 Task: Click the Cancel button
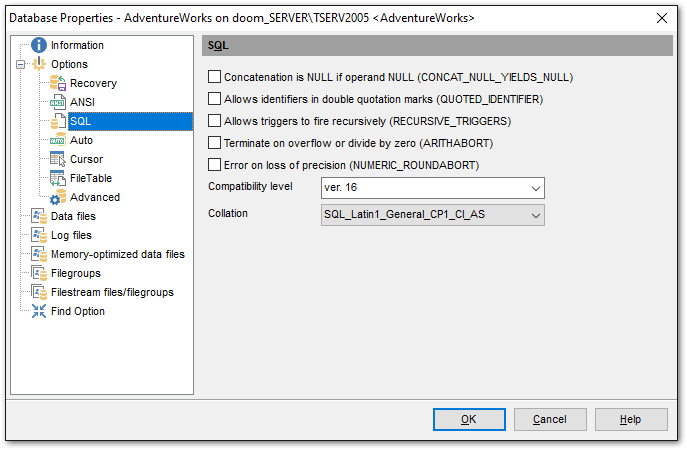(x=550, y=419)
